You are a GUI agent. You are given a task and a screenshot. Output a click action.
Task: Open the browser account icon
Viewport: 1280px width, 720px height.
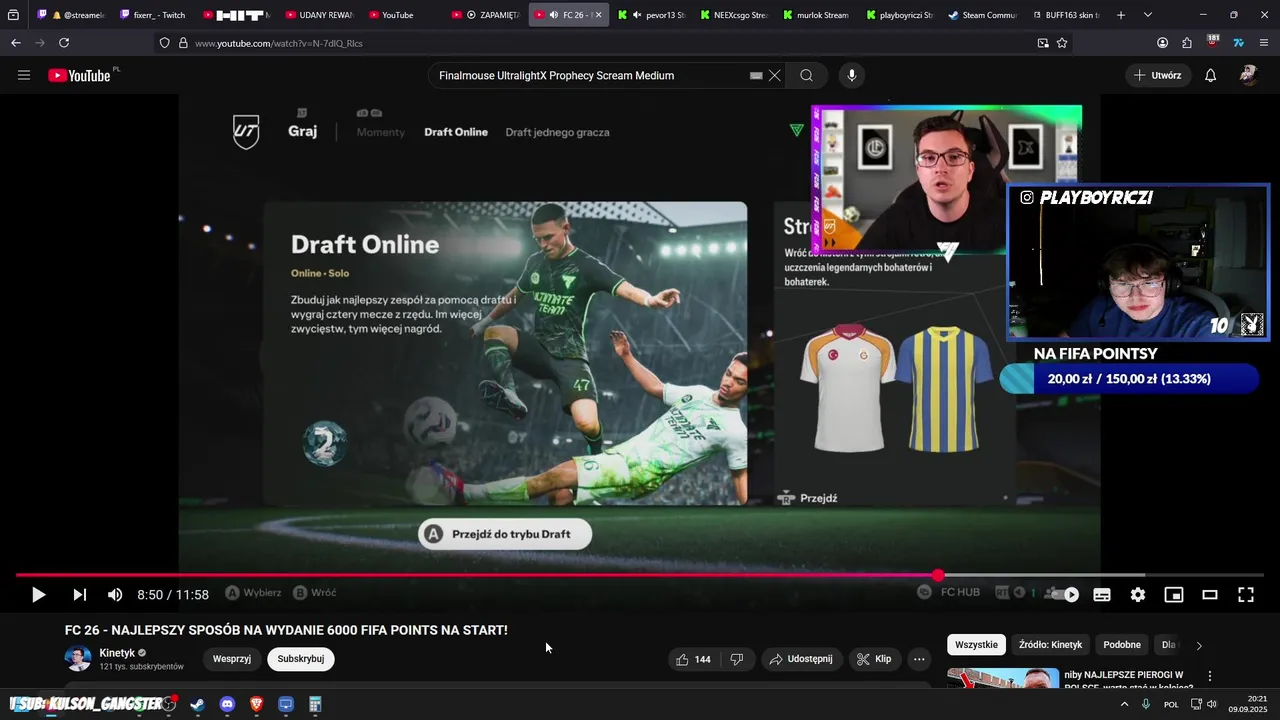pos(1162,43)
